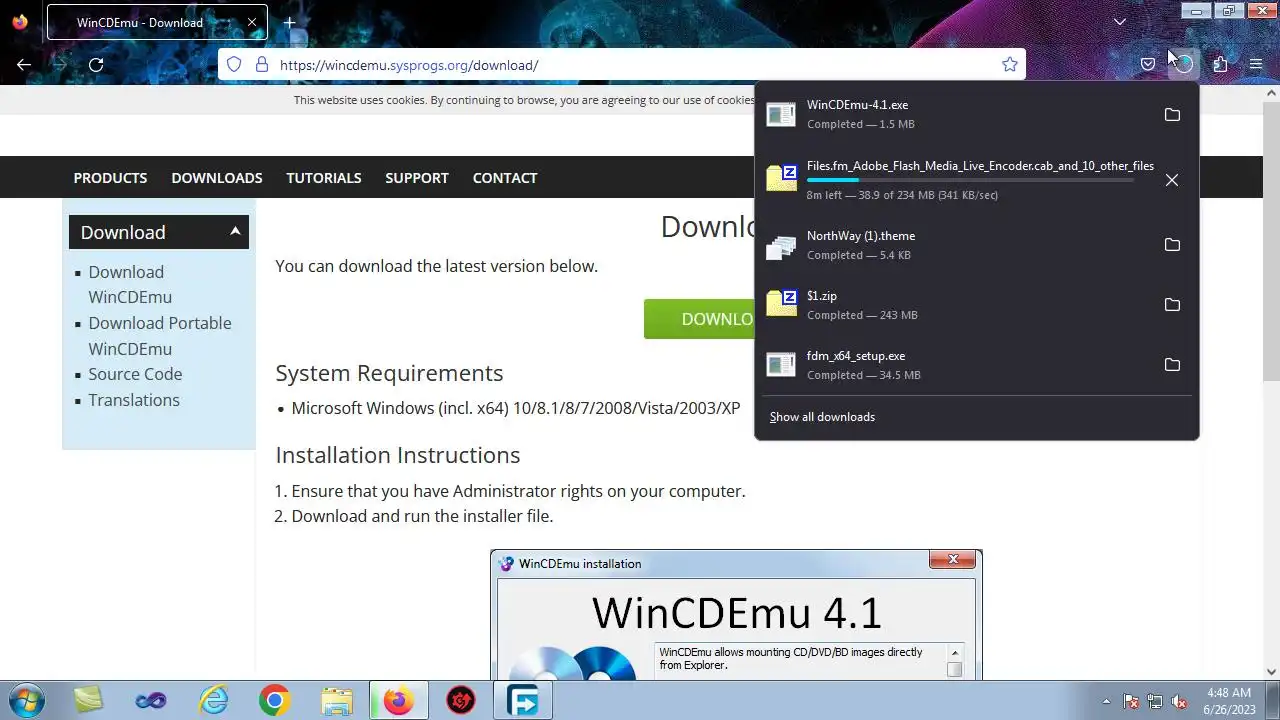Click 'System Requirements' heading

point(389,373)
